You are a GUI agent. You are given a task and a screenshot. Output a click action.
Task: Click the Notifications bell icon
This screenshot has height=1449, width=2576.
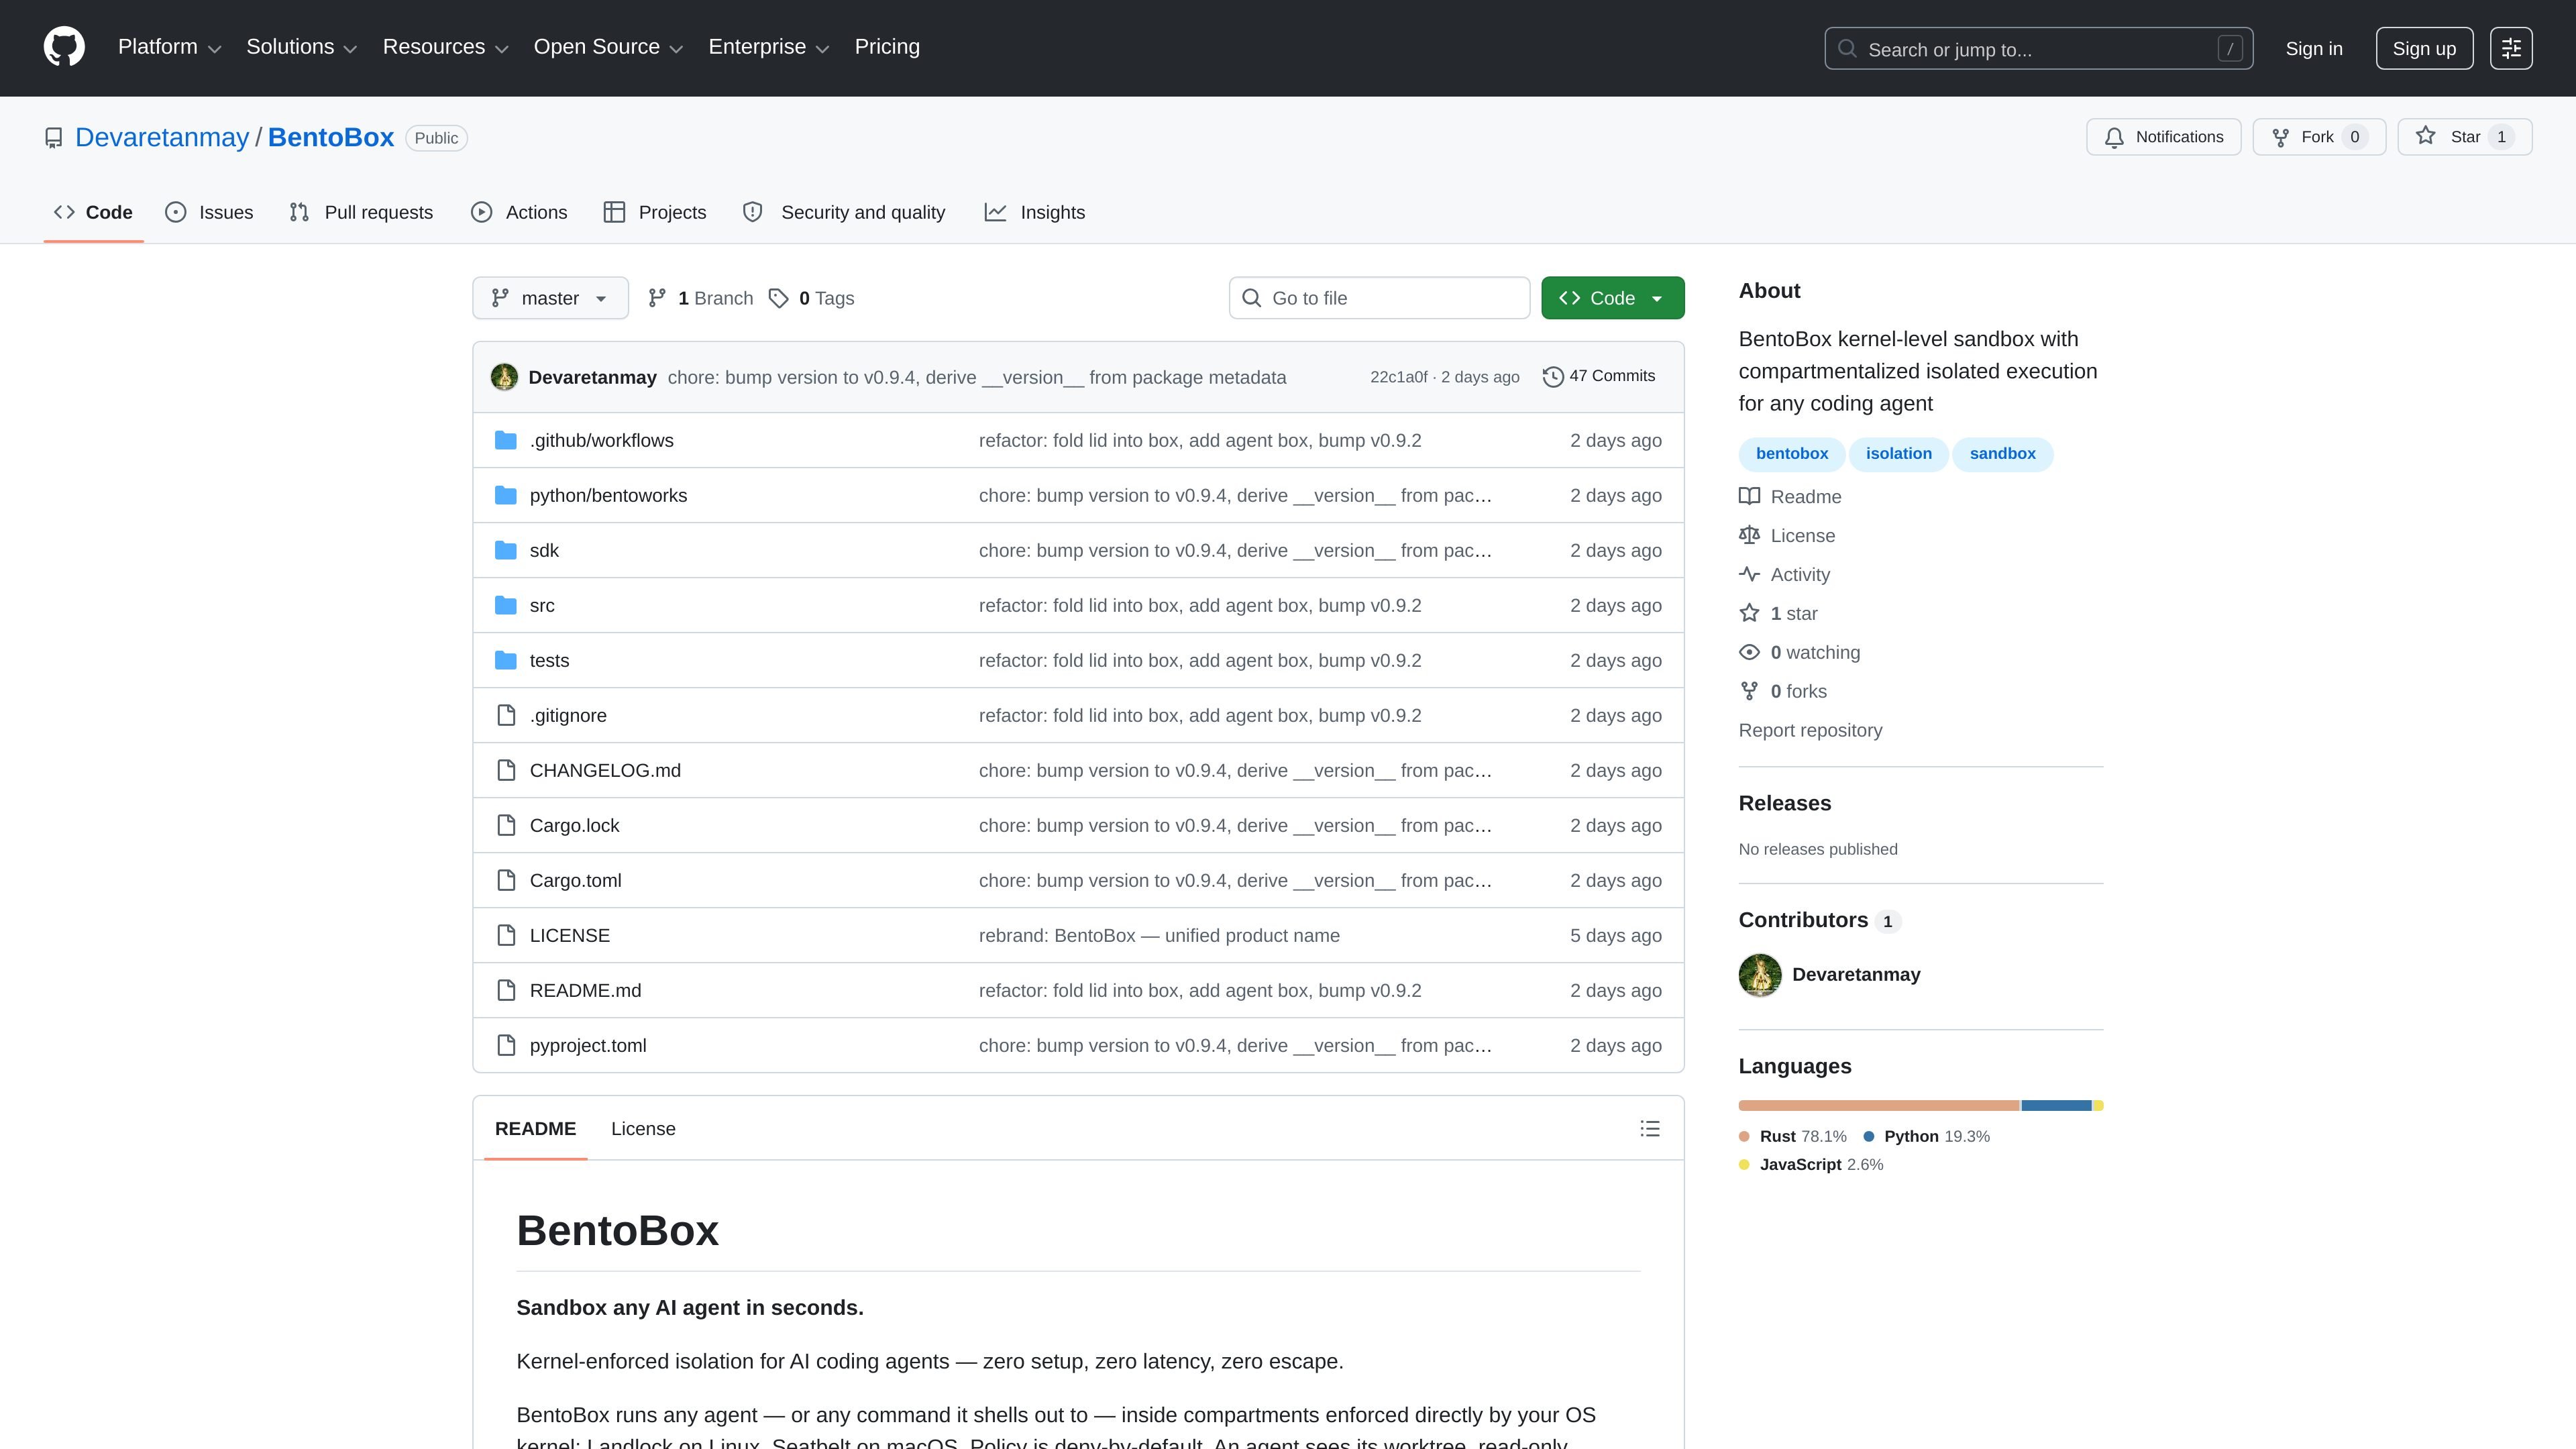tap(2114, 137)
